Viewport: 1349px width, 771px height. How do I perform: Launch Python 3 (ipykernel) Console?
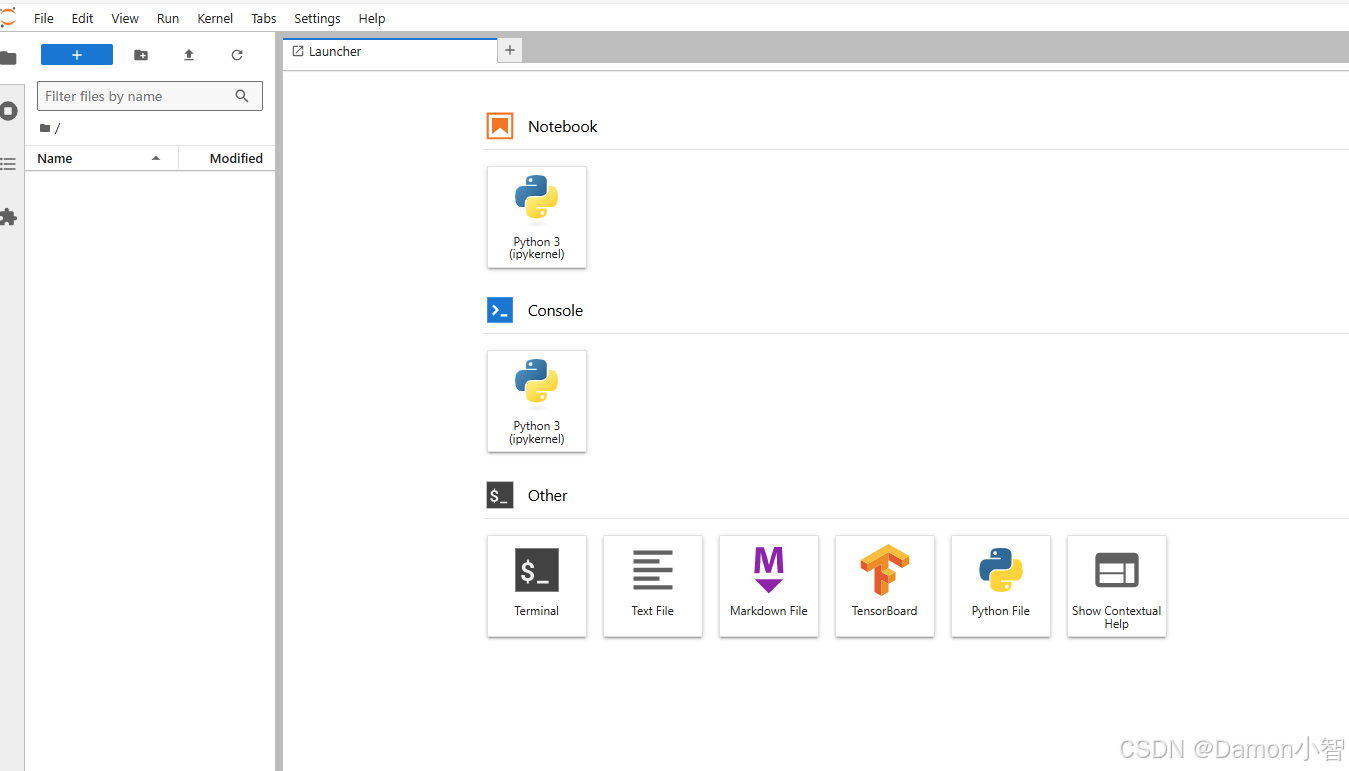coord(537,401)
